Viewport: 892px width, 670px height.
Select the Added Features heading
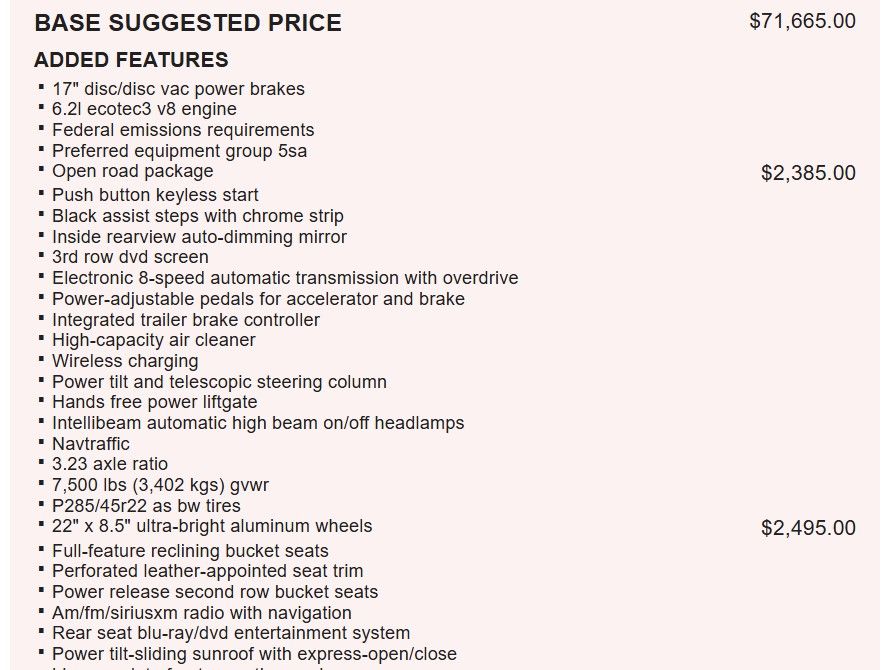[131, 60]
